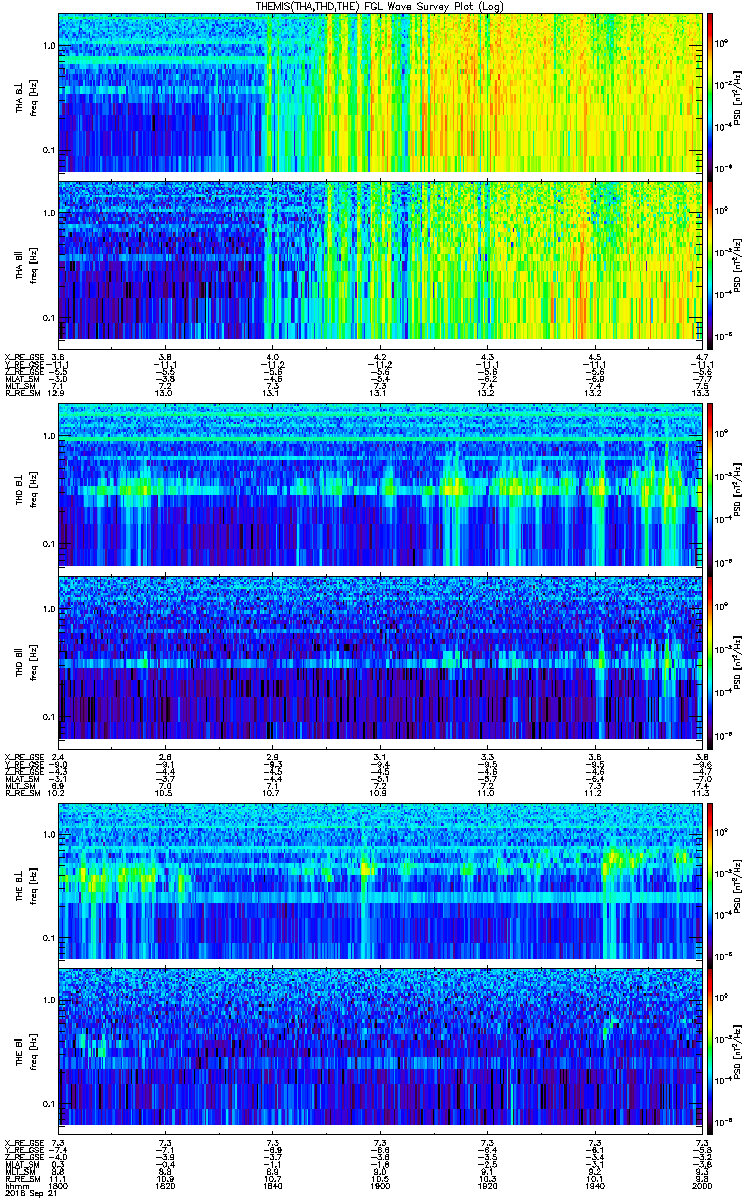
Task: Click the X_RE_GSE row label under THD panels
Action: pos(22,756)
